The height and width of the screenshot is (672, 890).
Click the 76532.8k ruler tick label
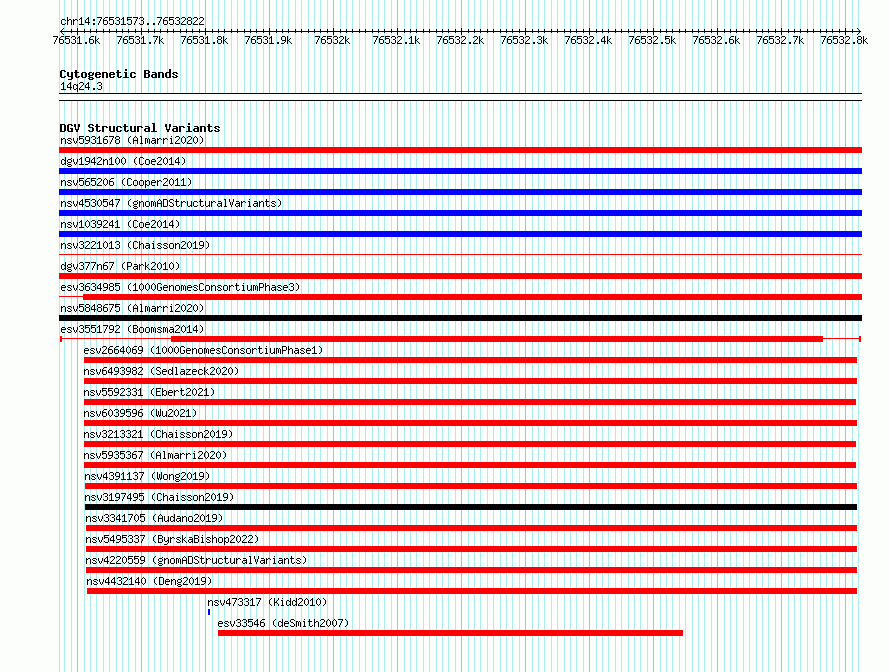(844, 40)
